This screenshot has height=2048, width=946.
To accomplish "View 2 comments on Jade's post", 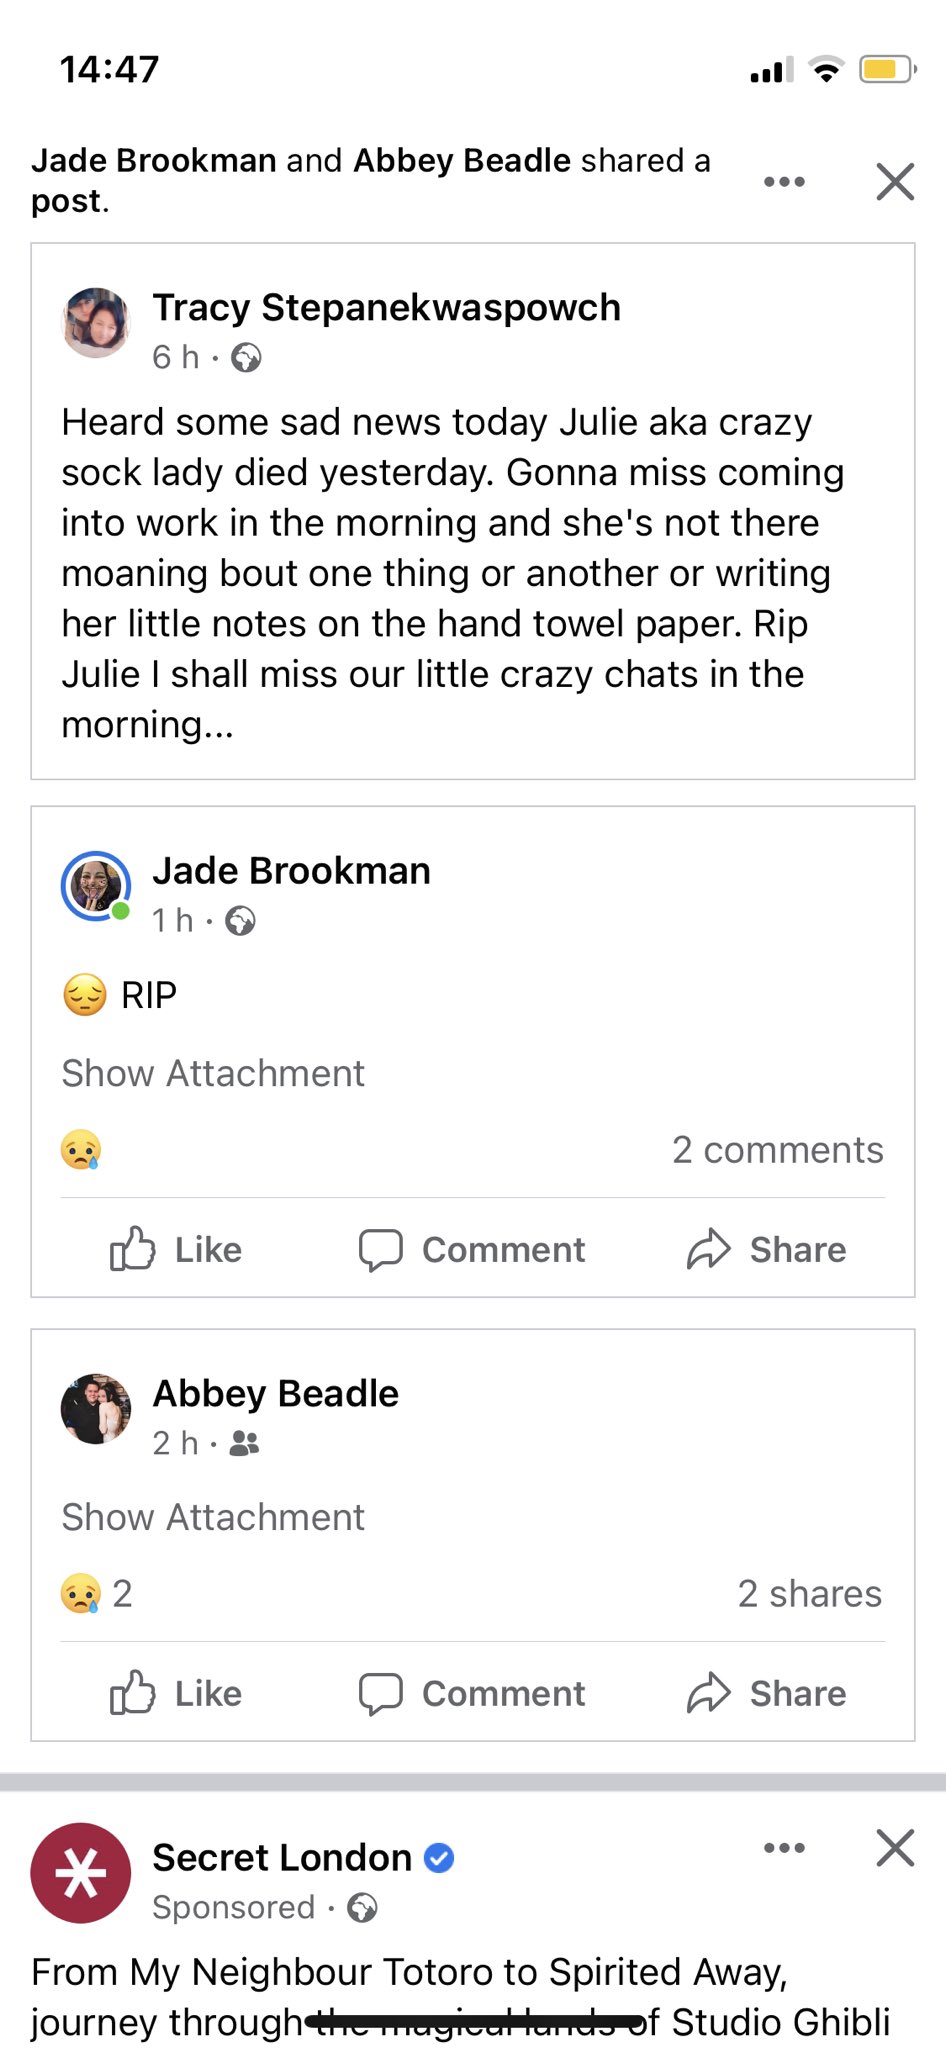I will [777, 1150].
